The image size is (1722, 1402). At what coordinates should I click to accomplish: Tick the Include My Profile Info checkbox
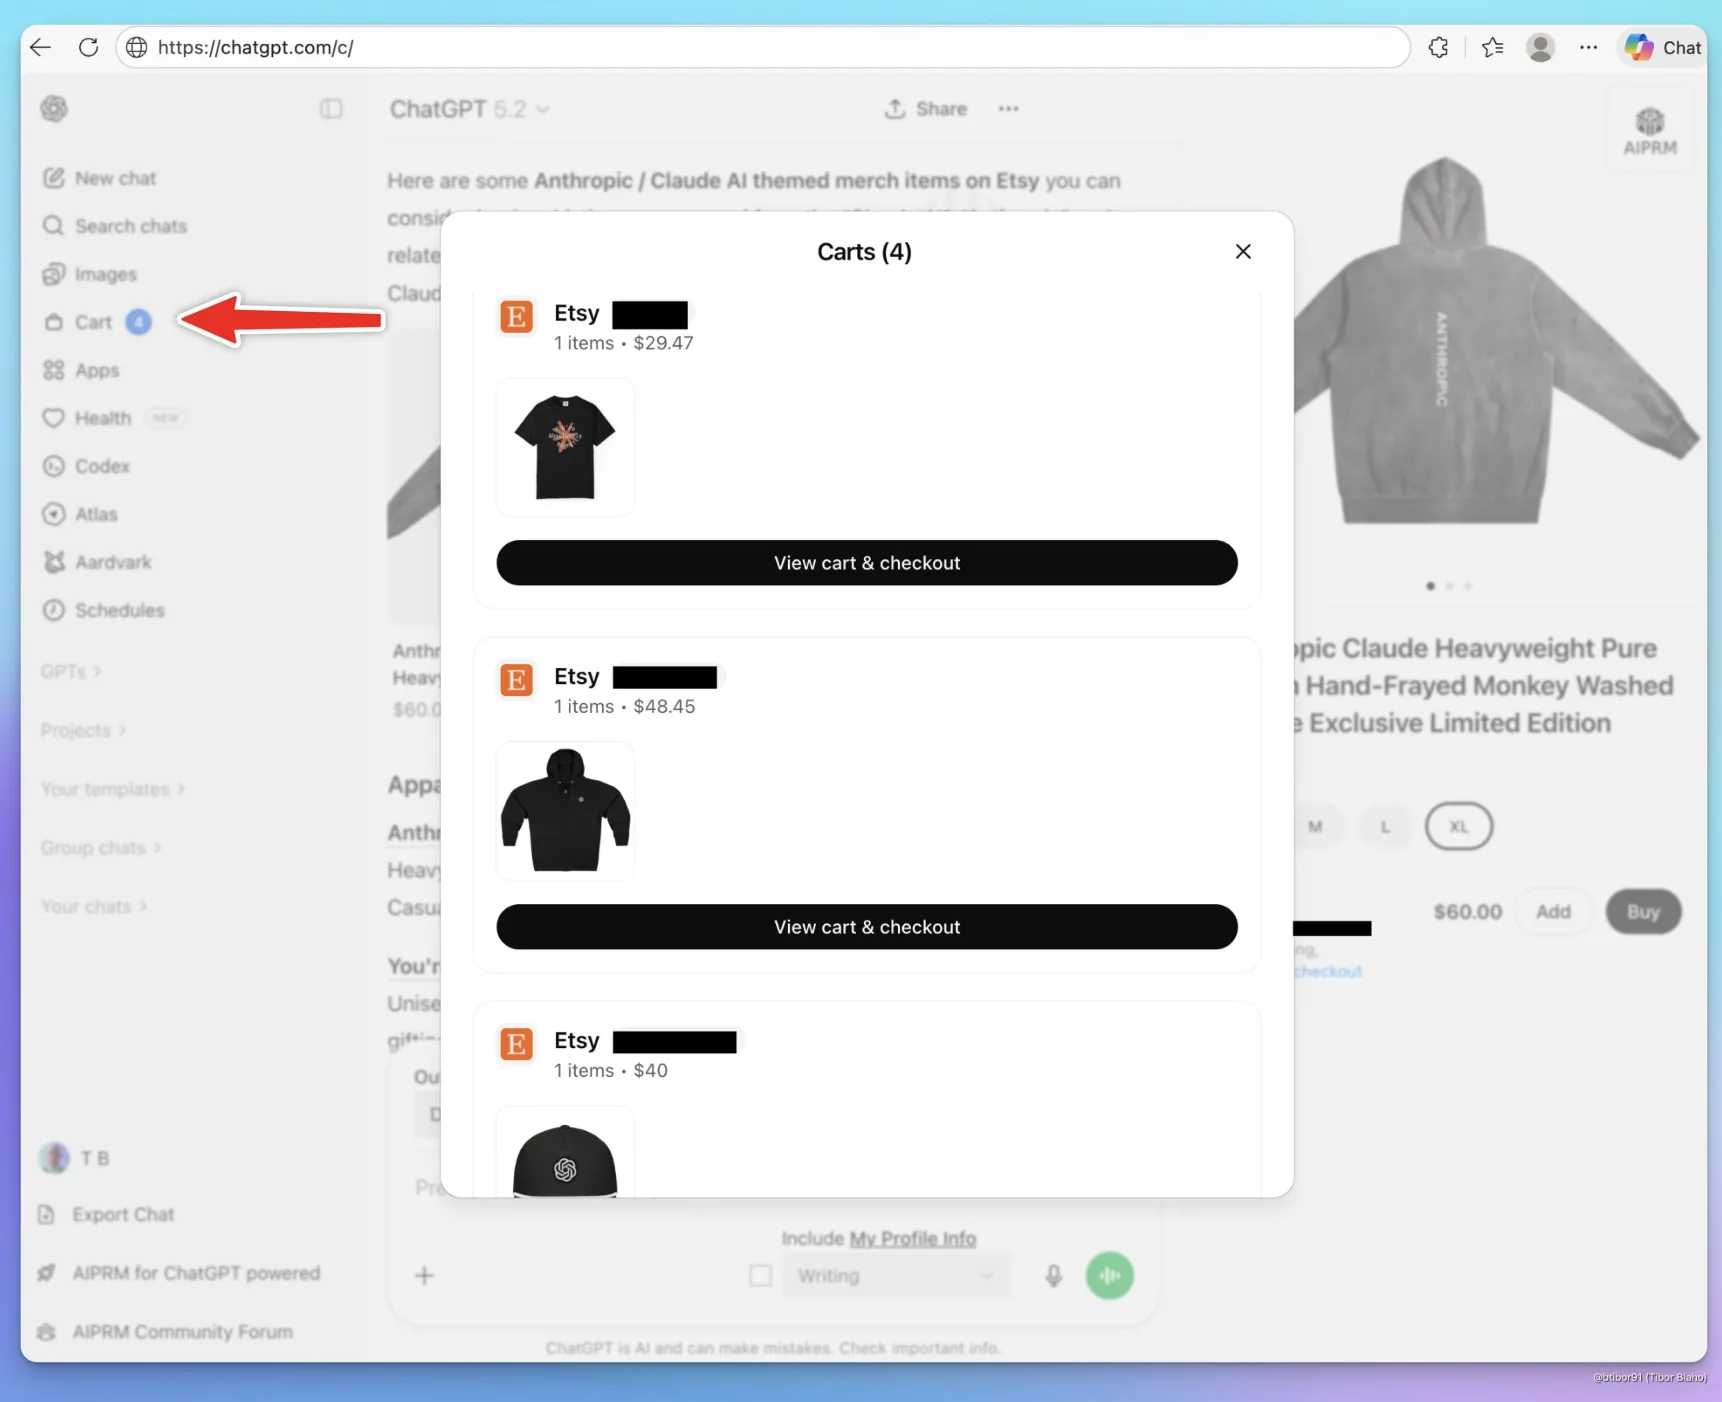point(760,1276)
